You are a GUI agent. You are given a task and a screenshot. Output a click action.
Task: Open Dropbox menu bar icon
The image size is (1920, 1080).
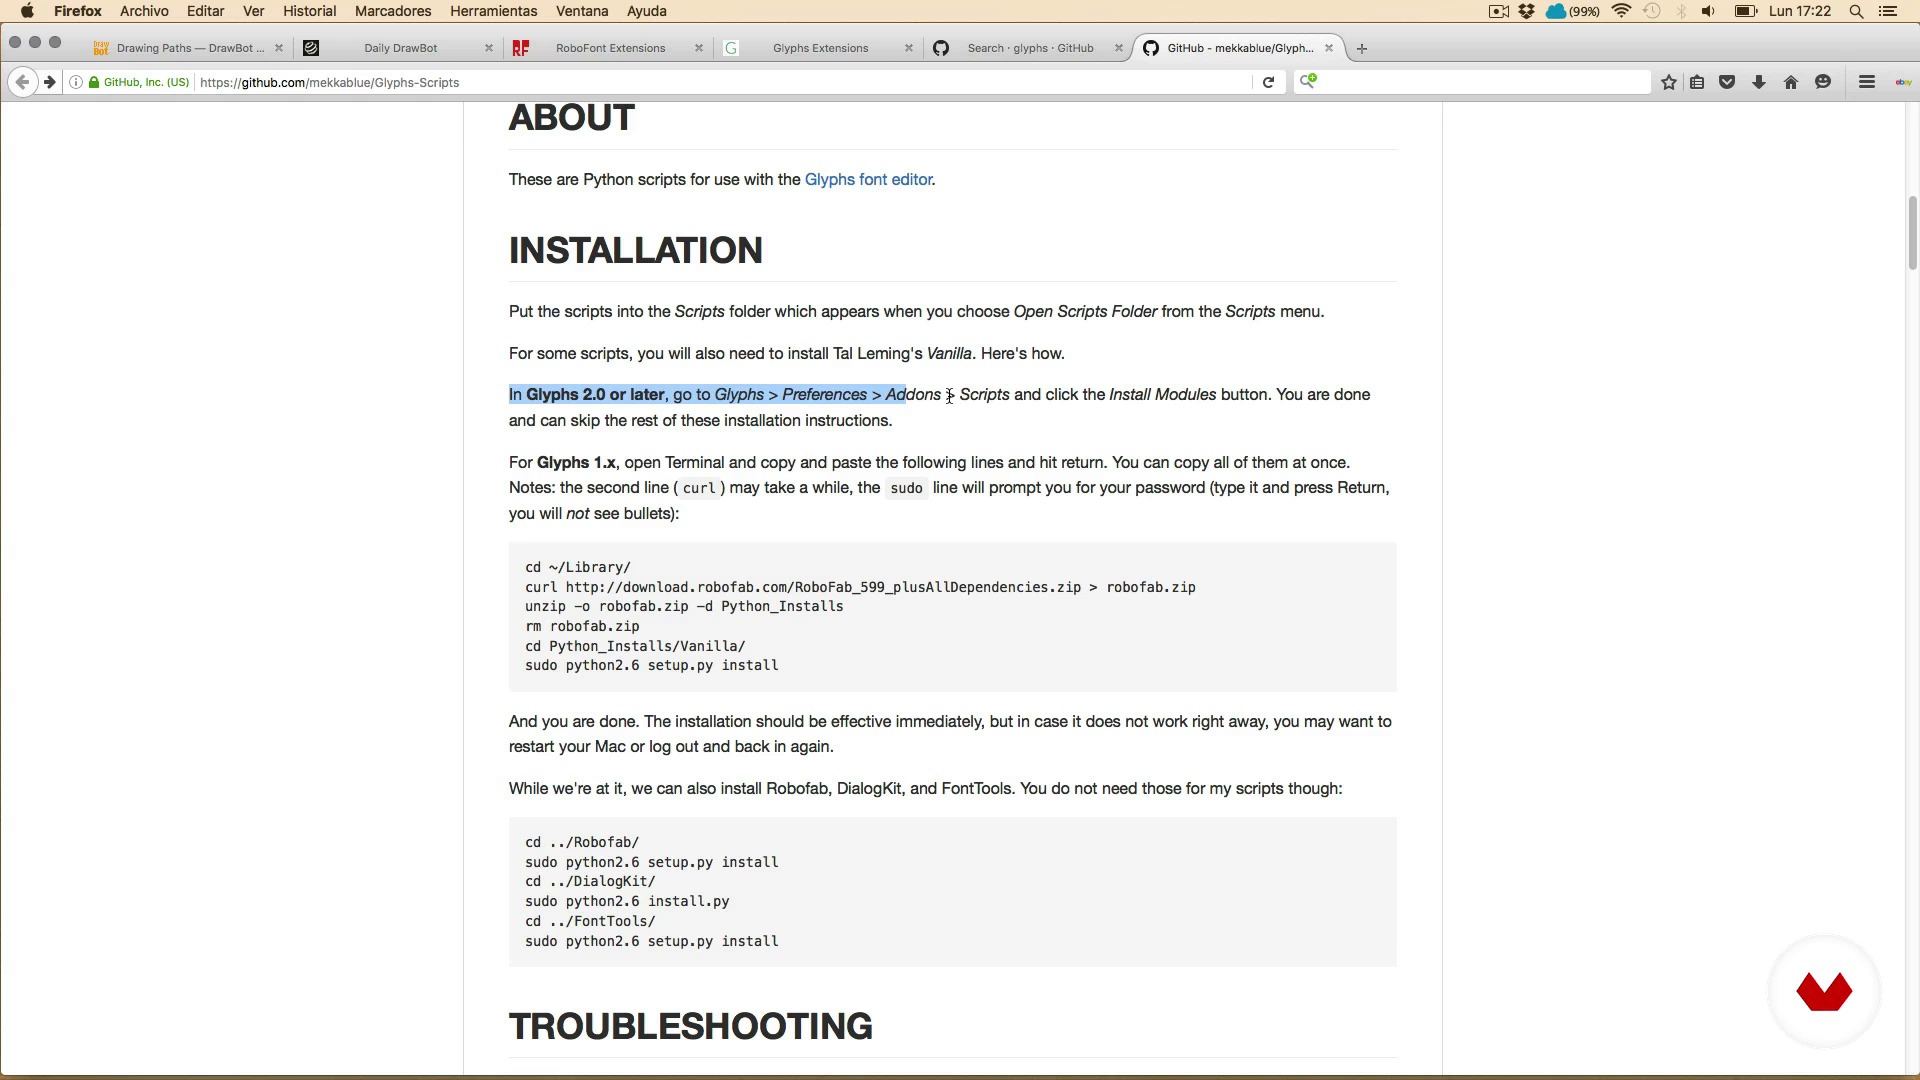pyautogui.click(x=1527, y=11)
